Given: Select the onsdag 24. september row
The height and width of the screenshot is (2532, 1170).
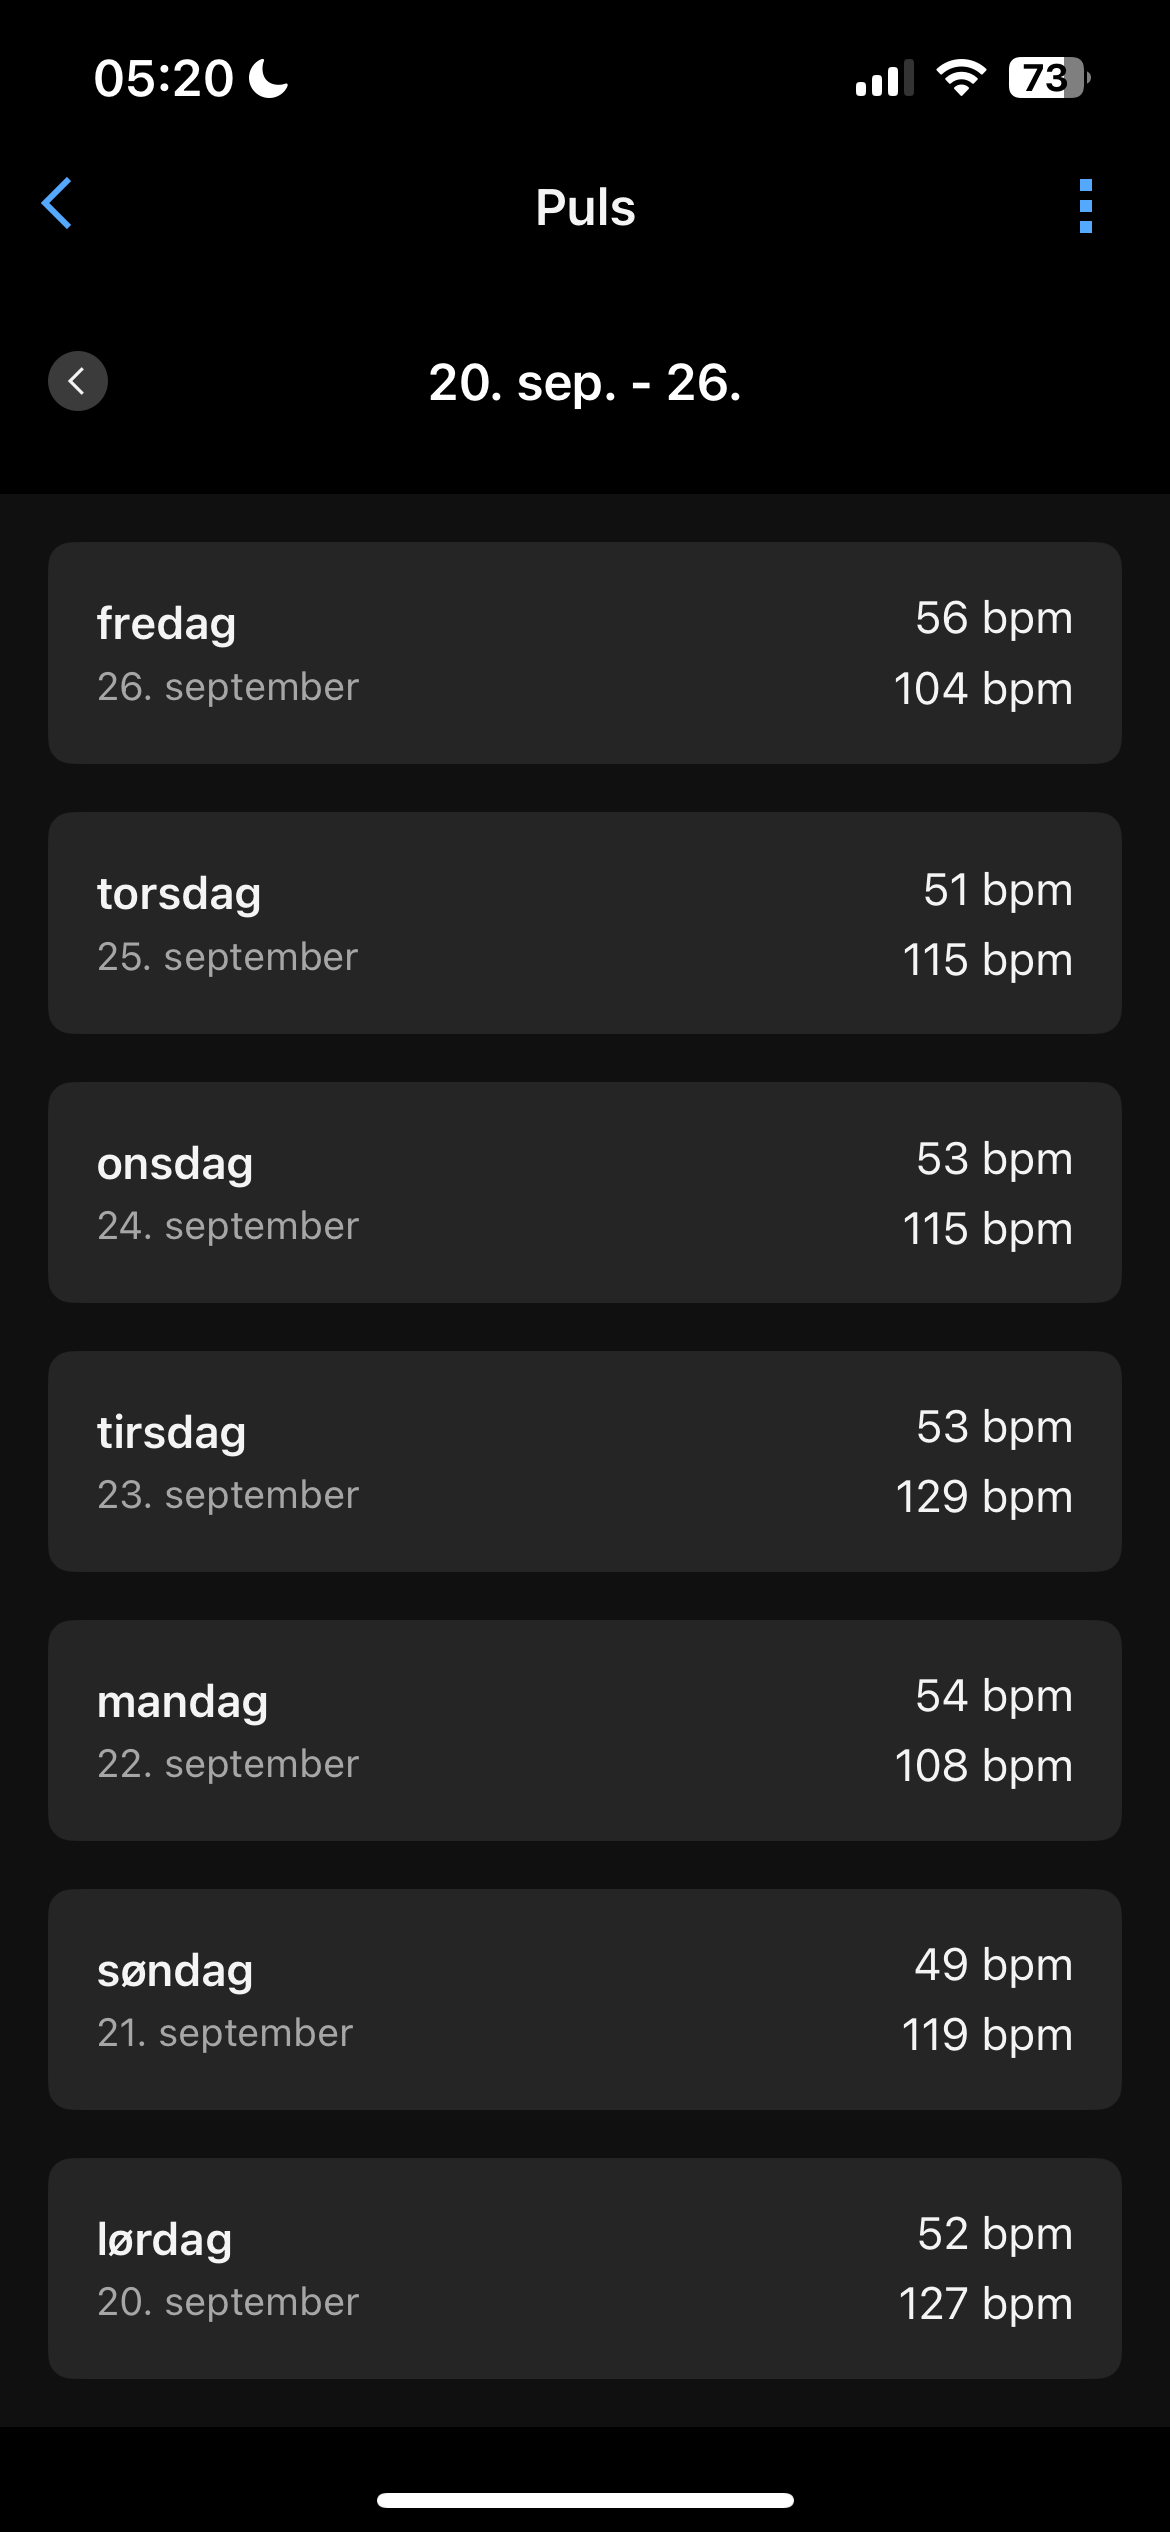Looking at the screenshot, I should 585,1192.
